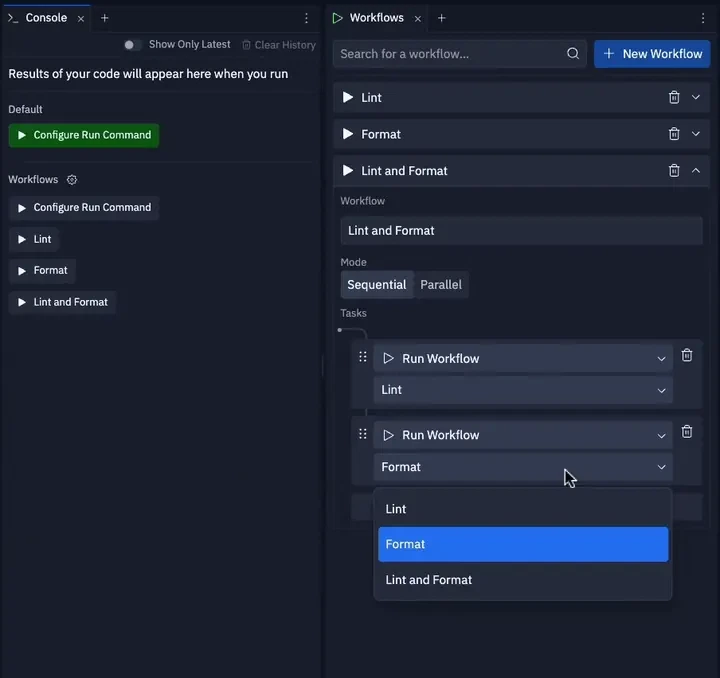Open Console pane three-dot menu
This screenshot has width=720, height=678.
click(306, 18)
